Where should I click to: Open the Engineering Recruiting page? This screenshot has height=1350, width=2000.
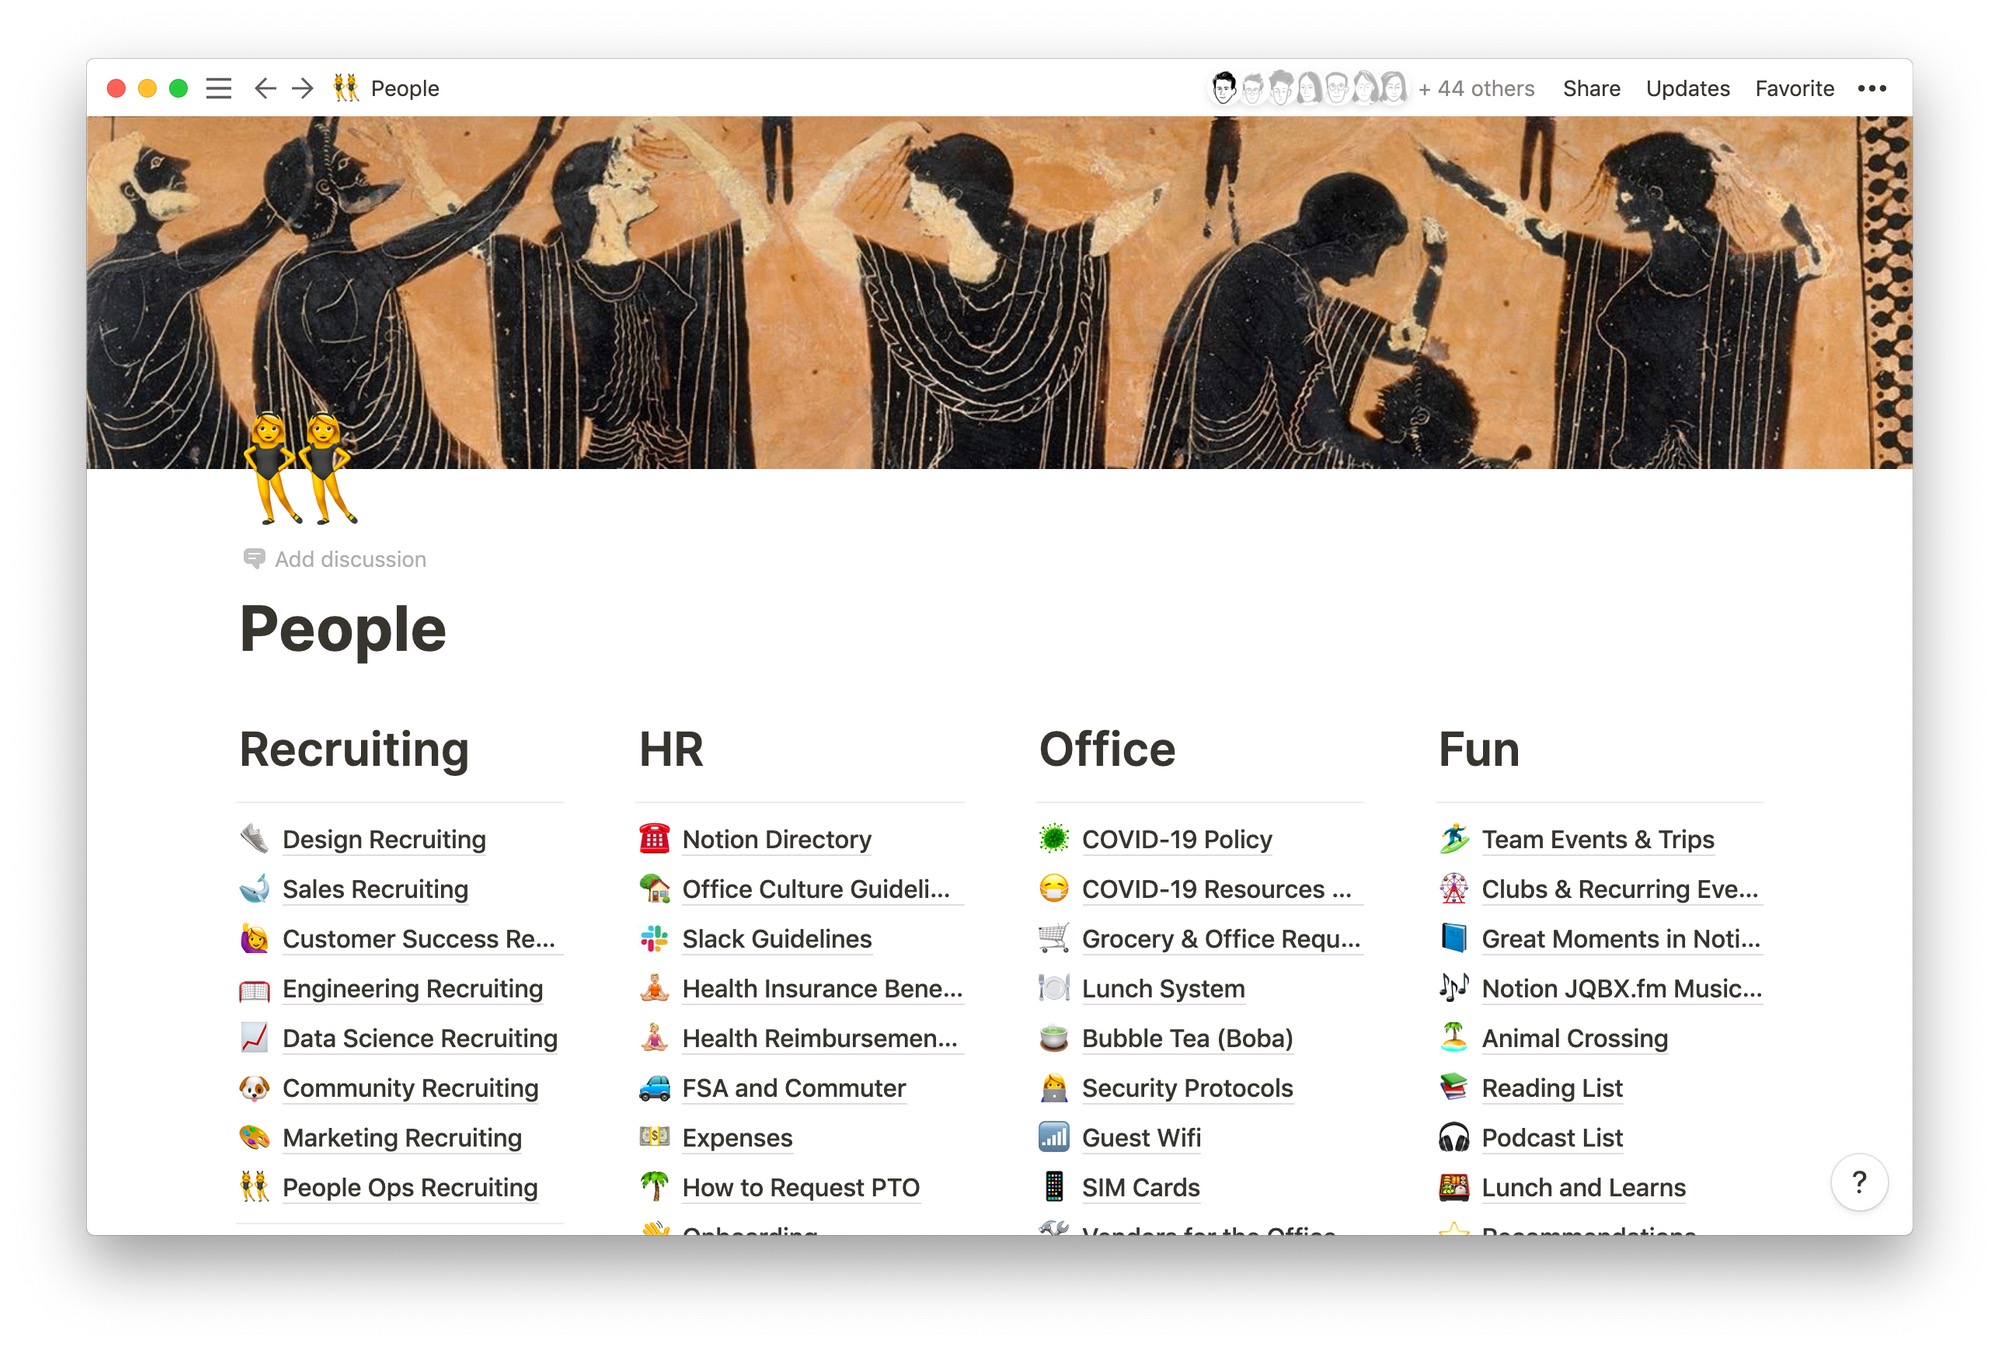coord(413,988)
